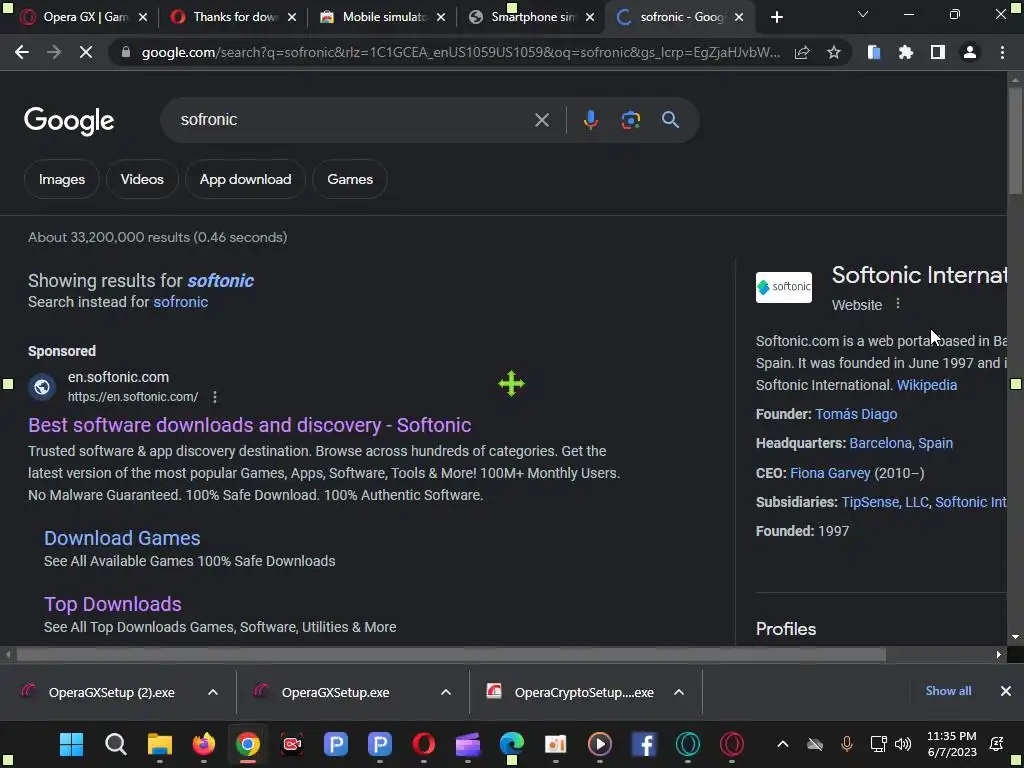Filter results by Videos

click(142, 180)
